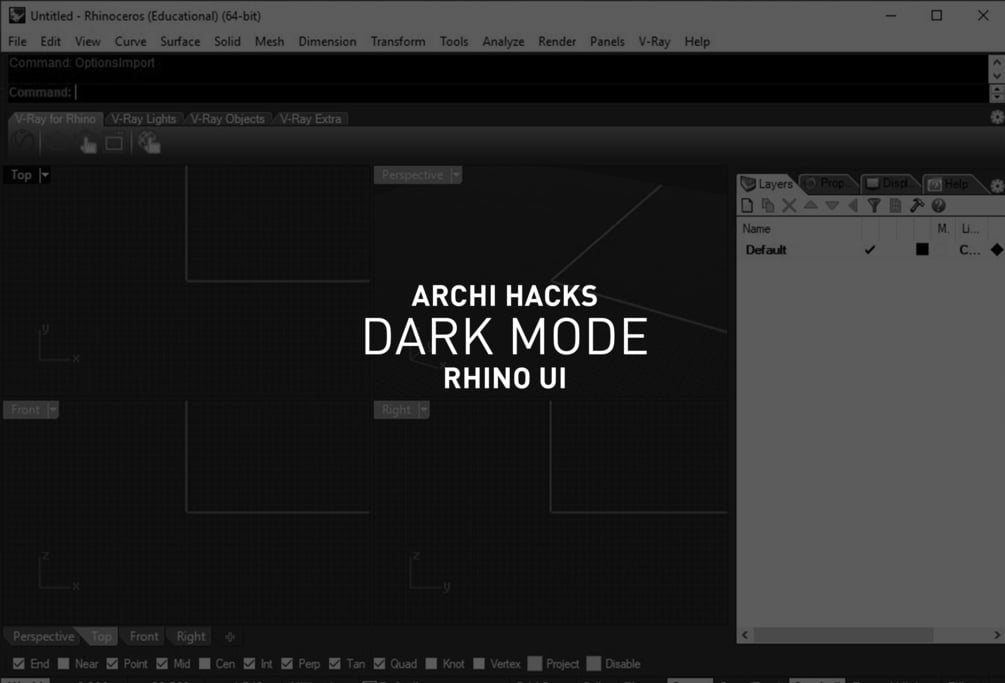This screenshot has width=1005, height=683.
Task: Switch to the V-Ray Extra toolbar tab
Action: (x=311, y=119)
